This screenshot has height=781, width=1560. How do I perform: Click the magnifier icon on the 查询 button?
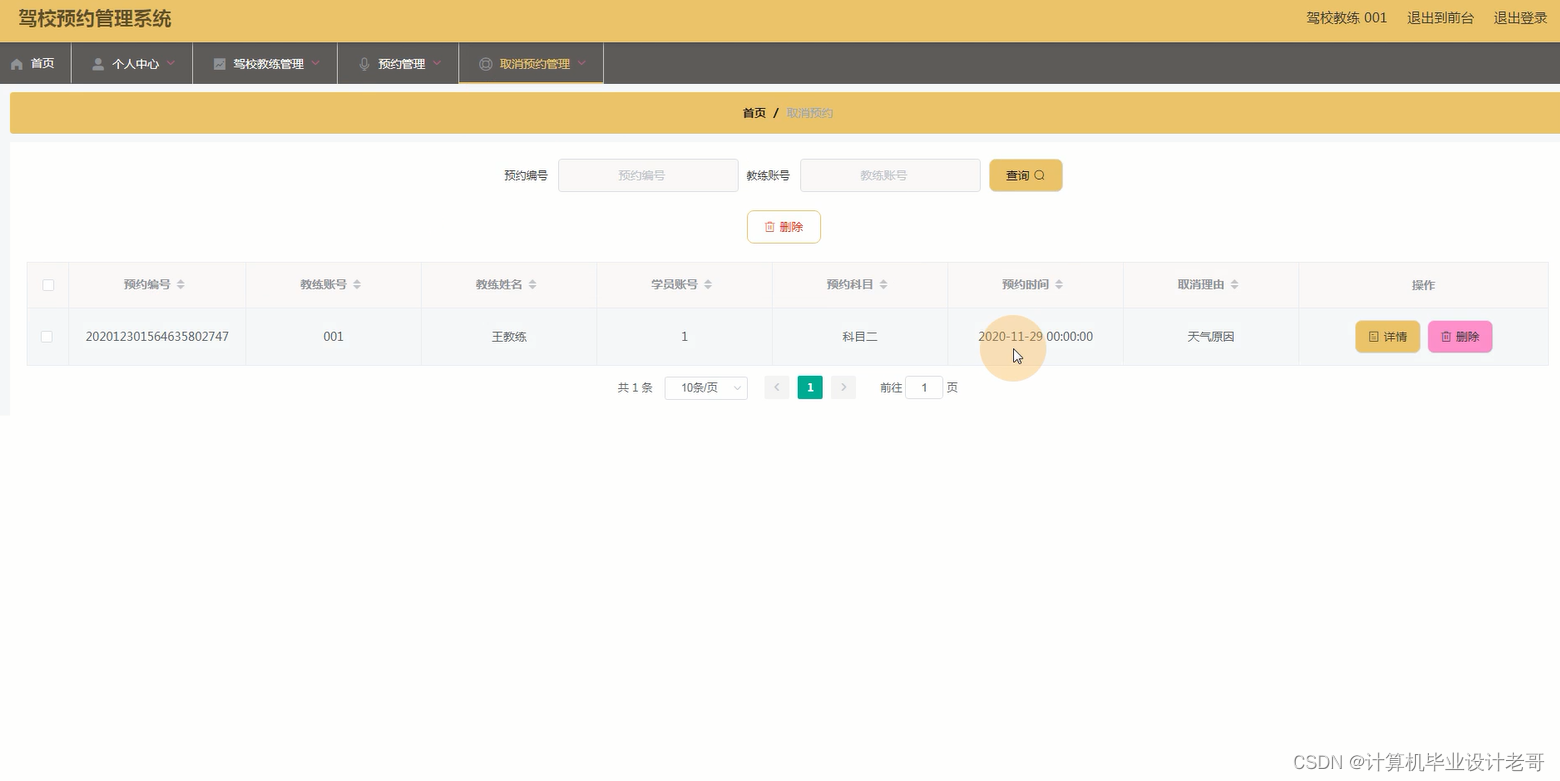[1041, 175]
